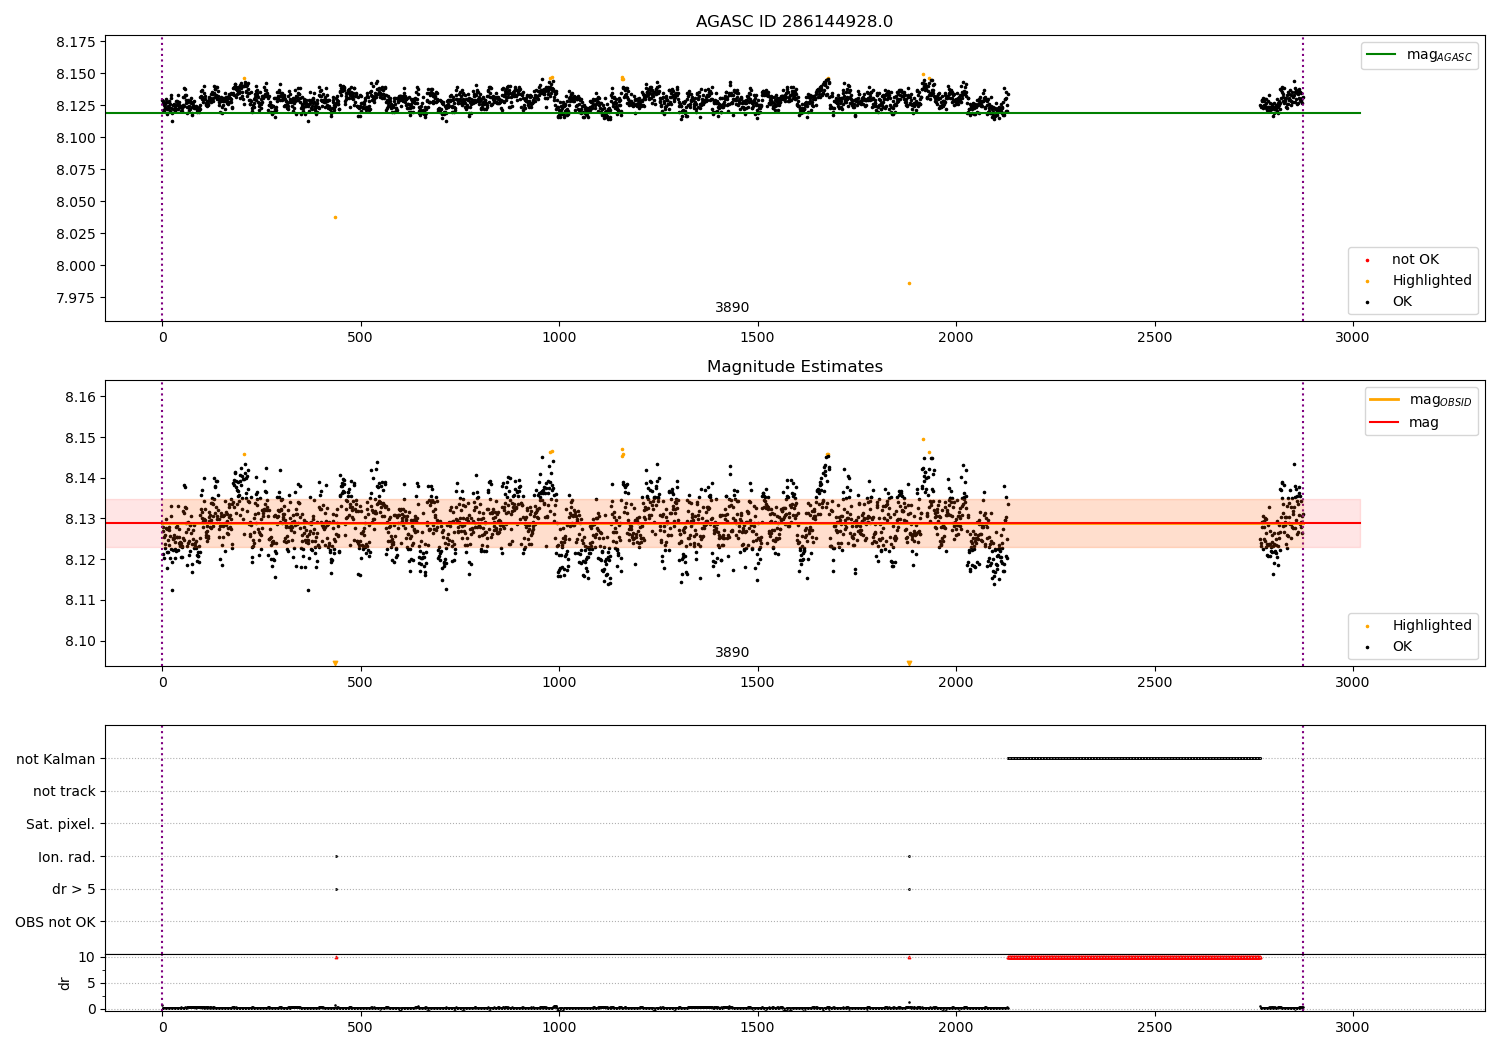The image size is (1500, 1050).
Task: Click the 3890 OBSID label in Magnitude Estimates plot
Action: [732, 653]
